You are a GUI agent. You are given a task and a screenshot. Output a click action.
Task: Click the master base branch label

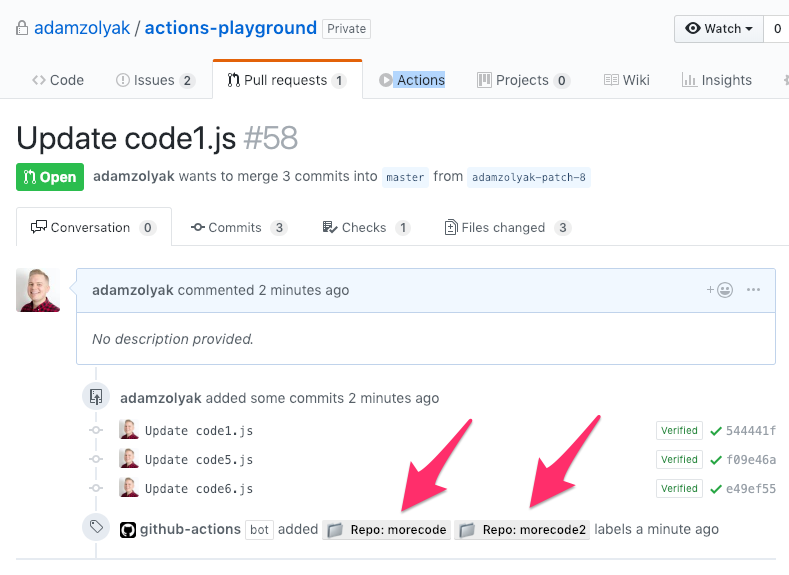pos(405,177)
